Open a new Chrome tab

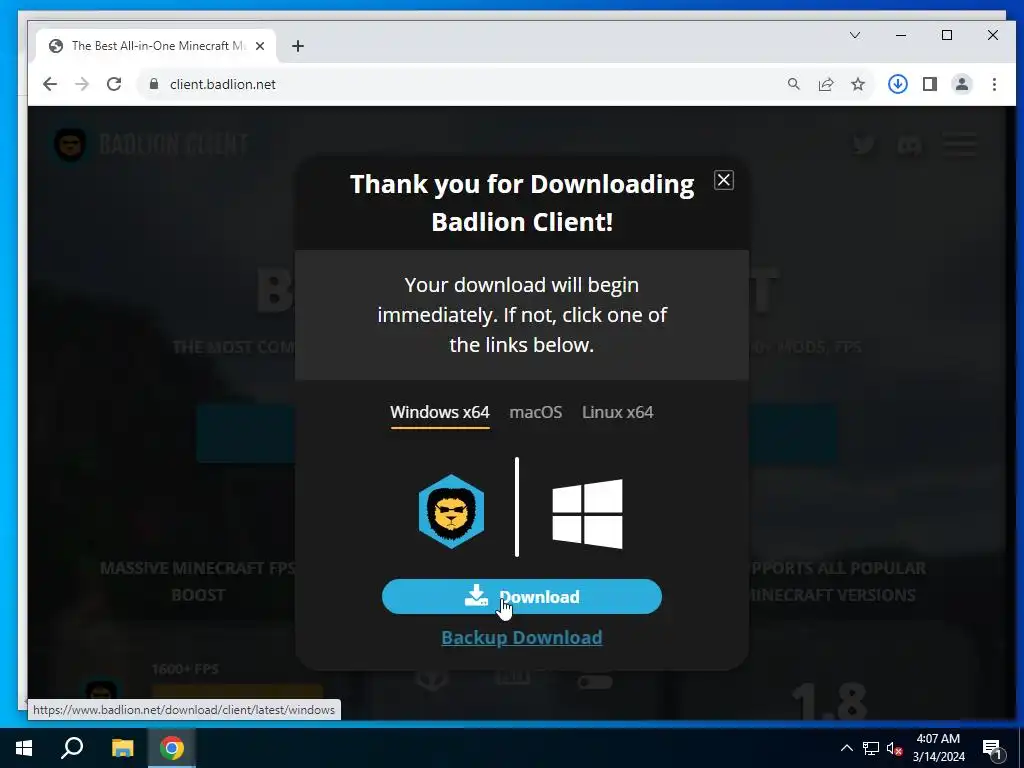coord(298,46)
